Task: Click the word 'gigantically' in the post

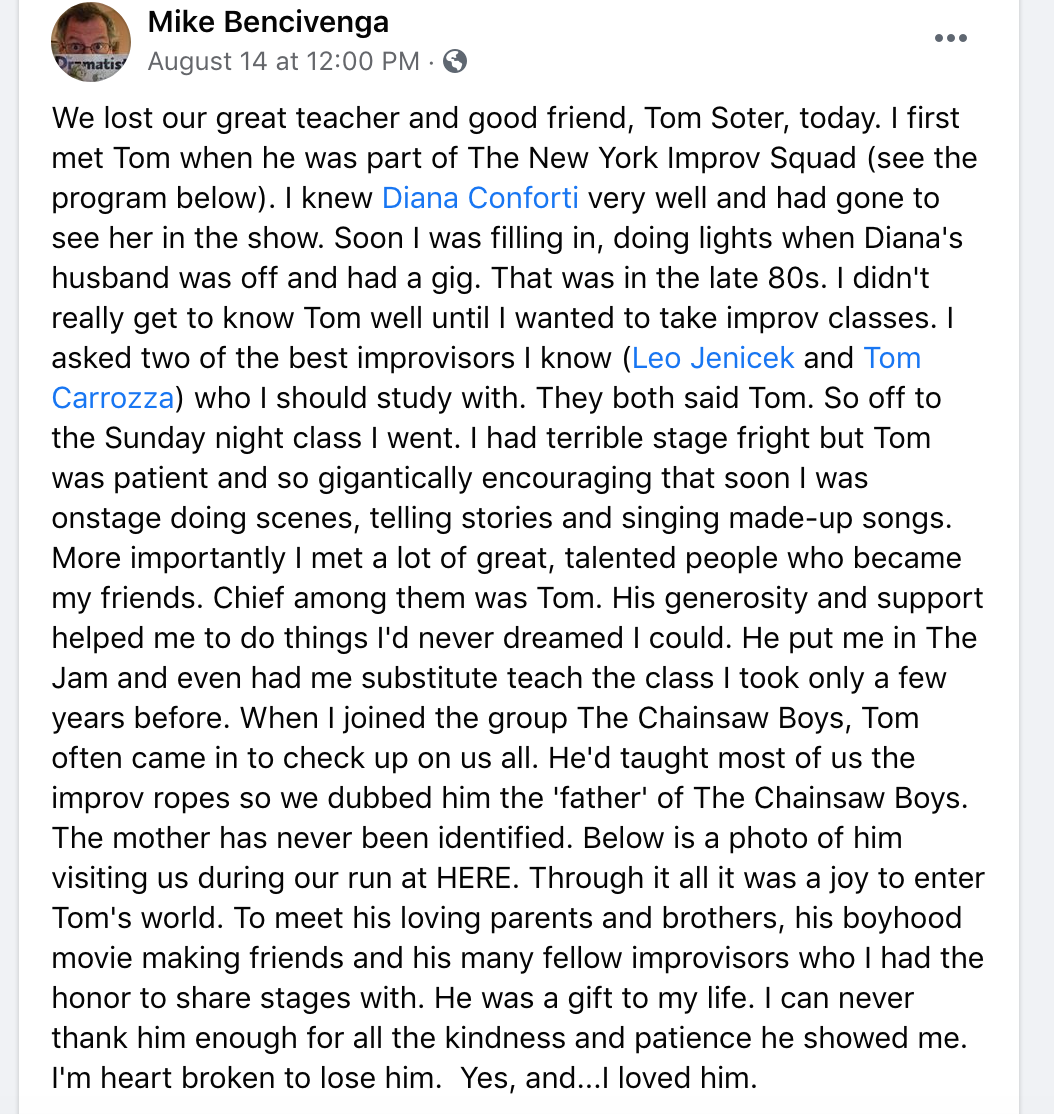Action: [395, 478]
